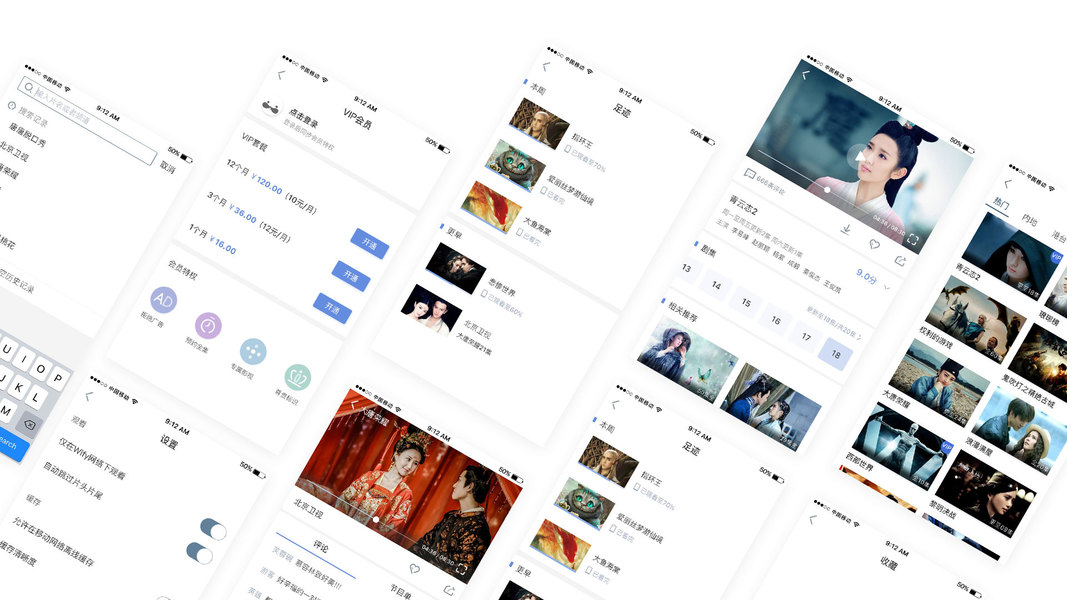
Task: Select 允许在移动网络离线缓存 setting row
Action: [x=53, y=541]
